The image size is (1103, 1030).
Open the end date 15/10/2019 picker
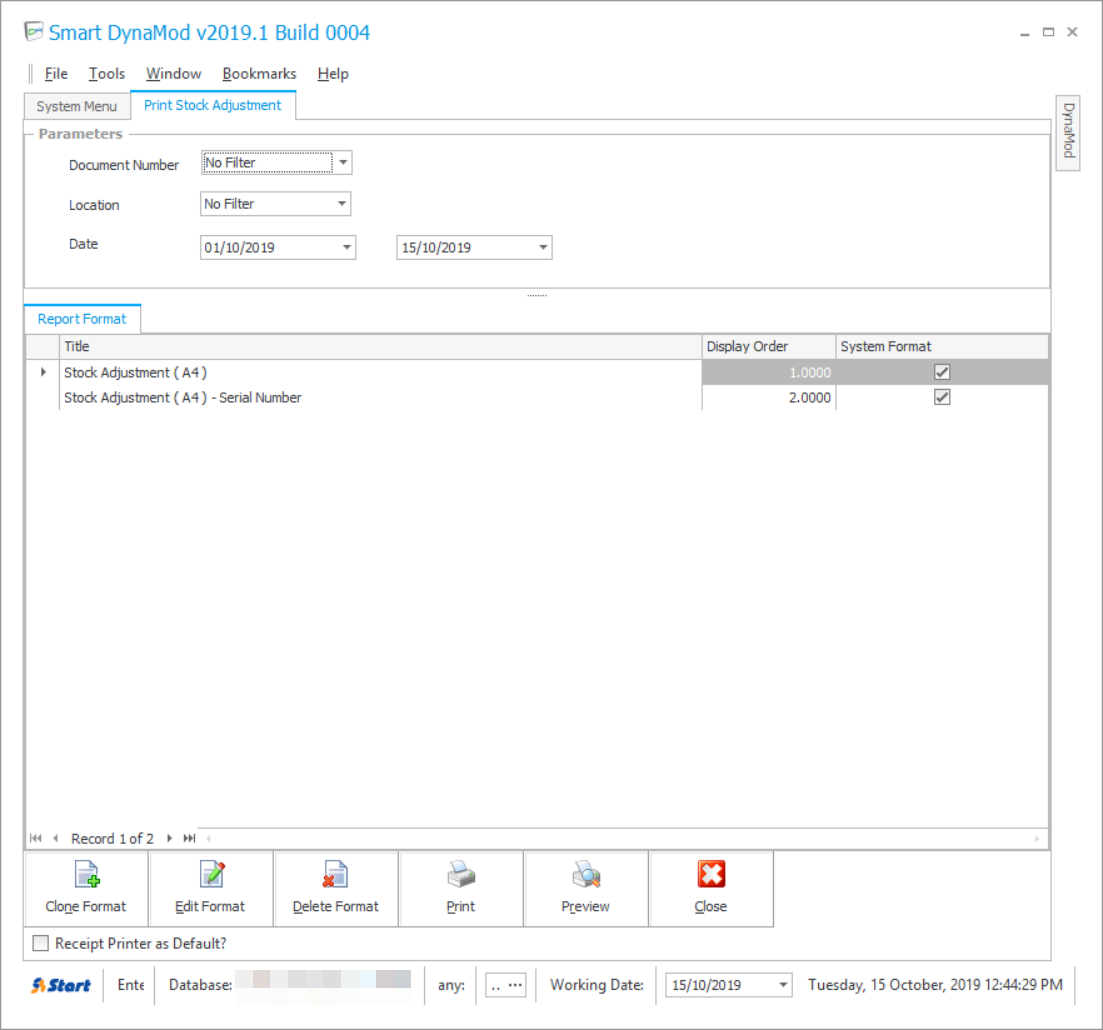(543, 248)
